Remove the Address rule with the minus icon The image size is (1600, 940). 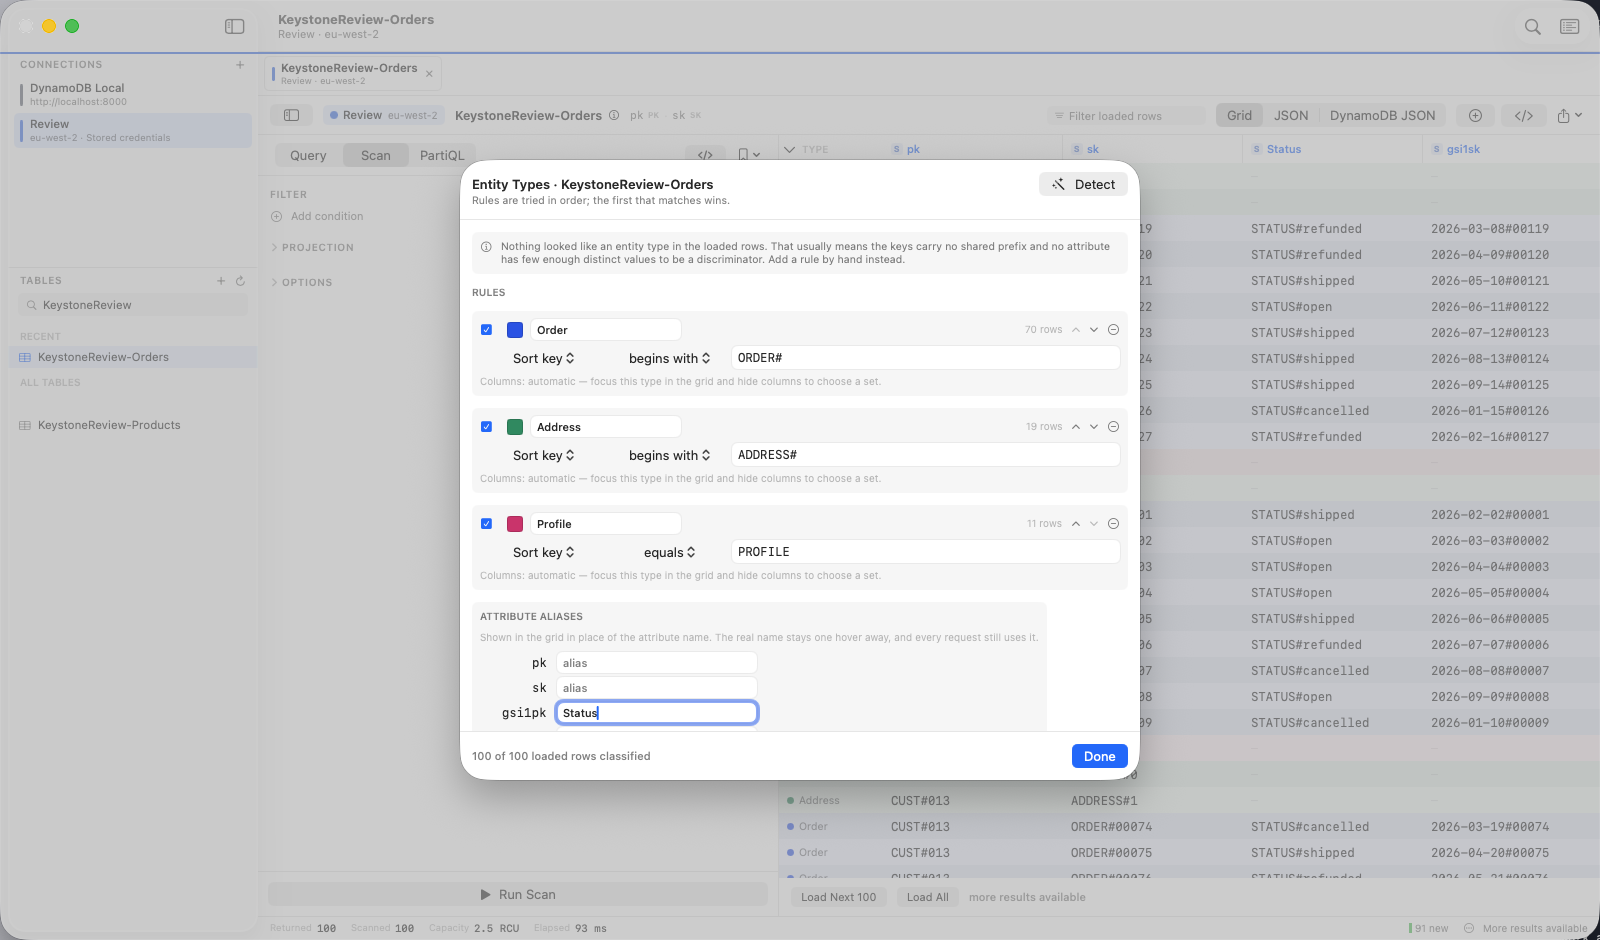1113,427
